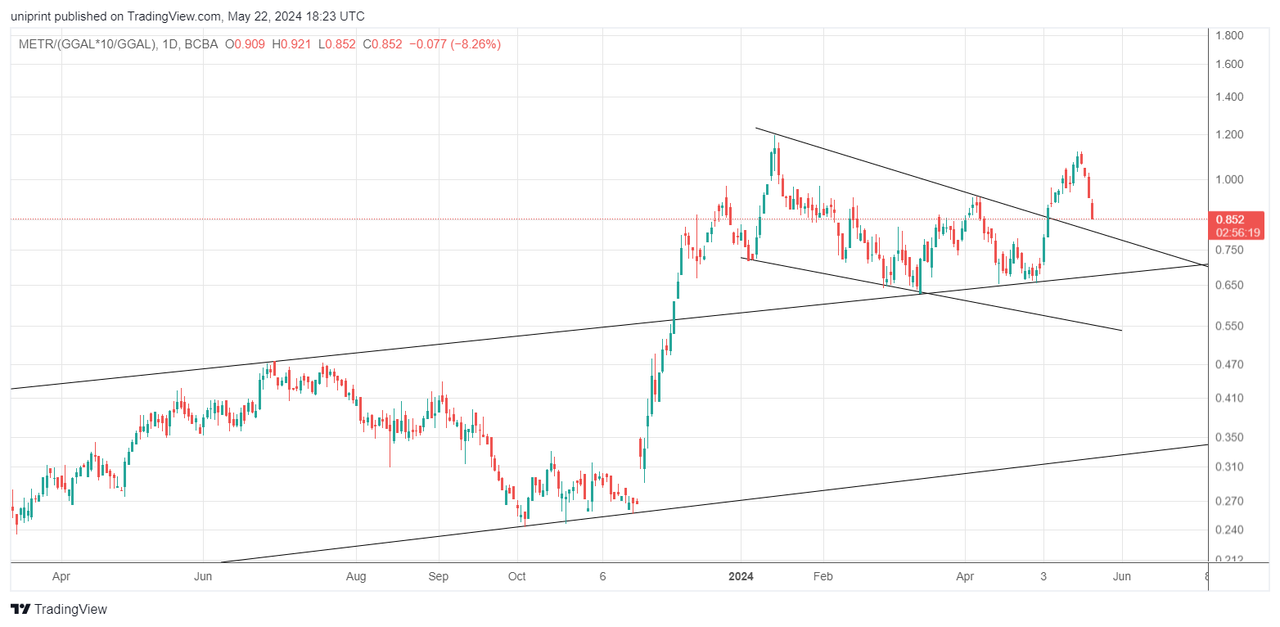Click the publication header by uniprint
This screenshot has width=1280, height=627.
(x=187, y=16)
